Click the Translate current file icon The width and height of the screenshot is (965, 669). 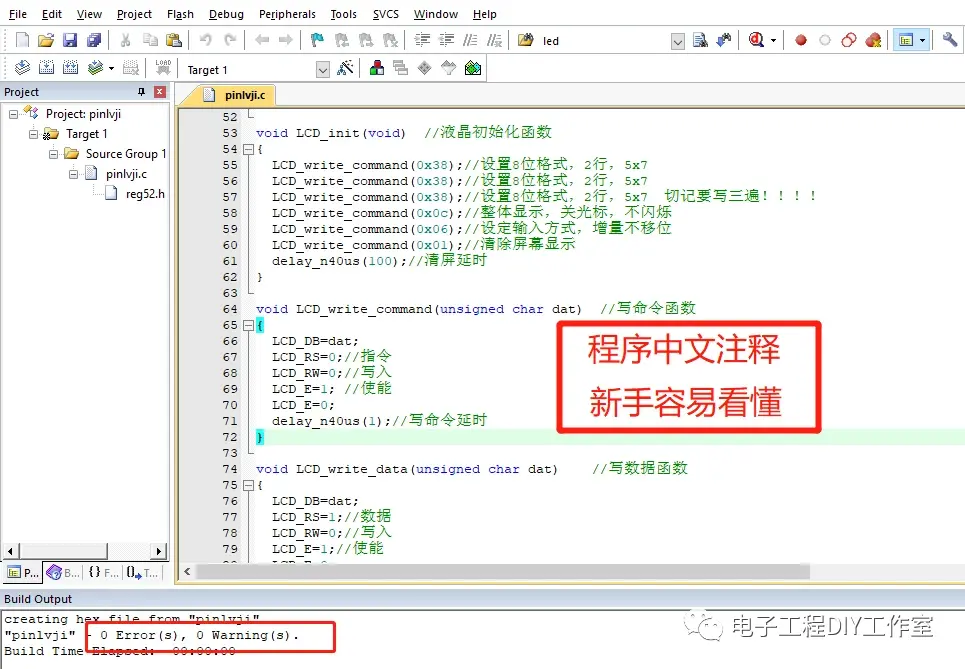coord(22,68)
